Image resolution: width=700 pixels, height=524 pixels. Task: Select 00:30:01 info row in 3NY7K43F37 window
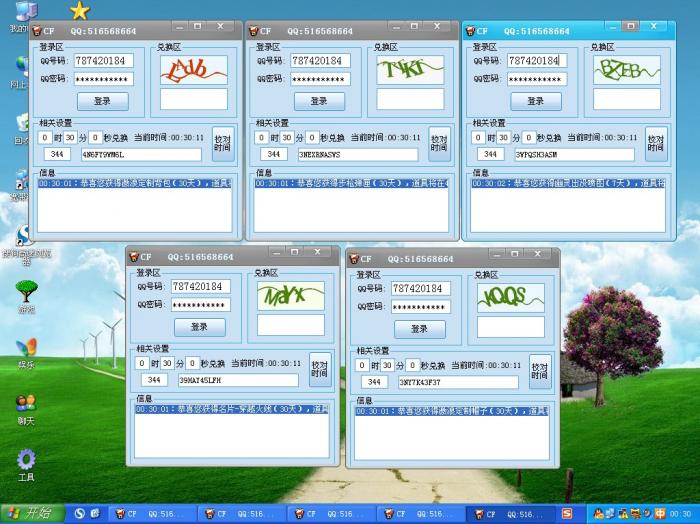click(x=451, y=411)
